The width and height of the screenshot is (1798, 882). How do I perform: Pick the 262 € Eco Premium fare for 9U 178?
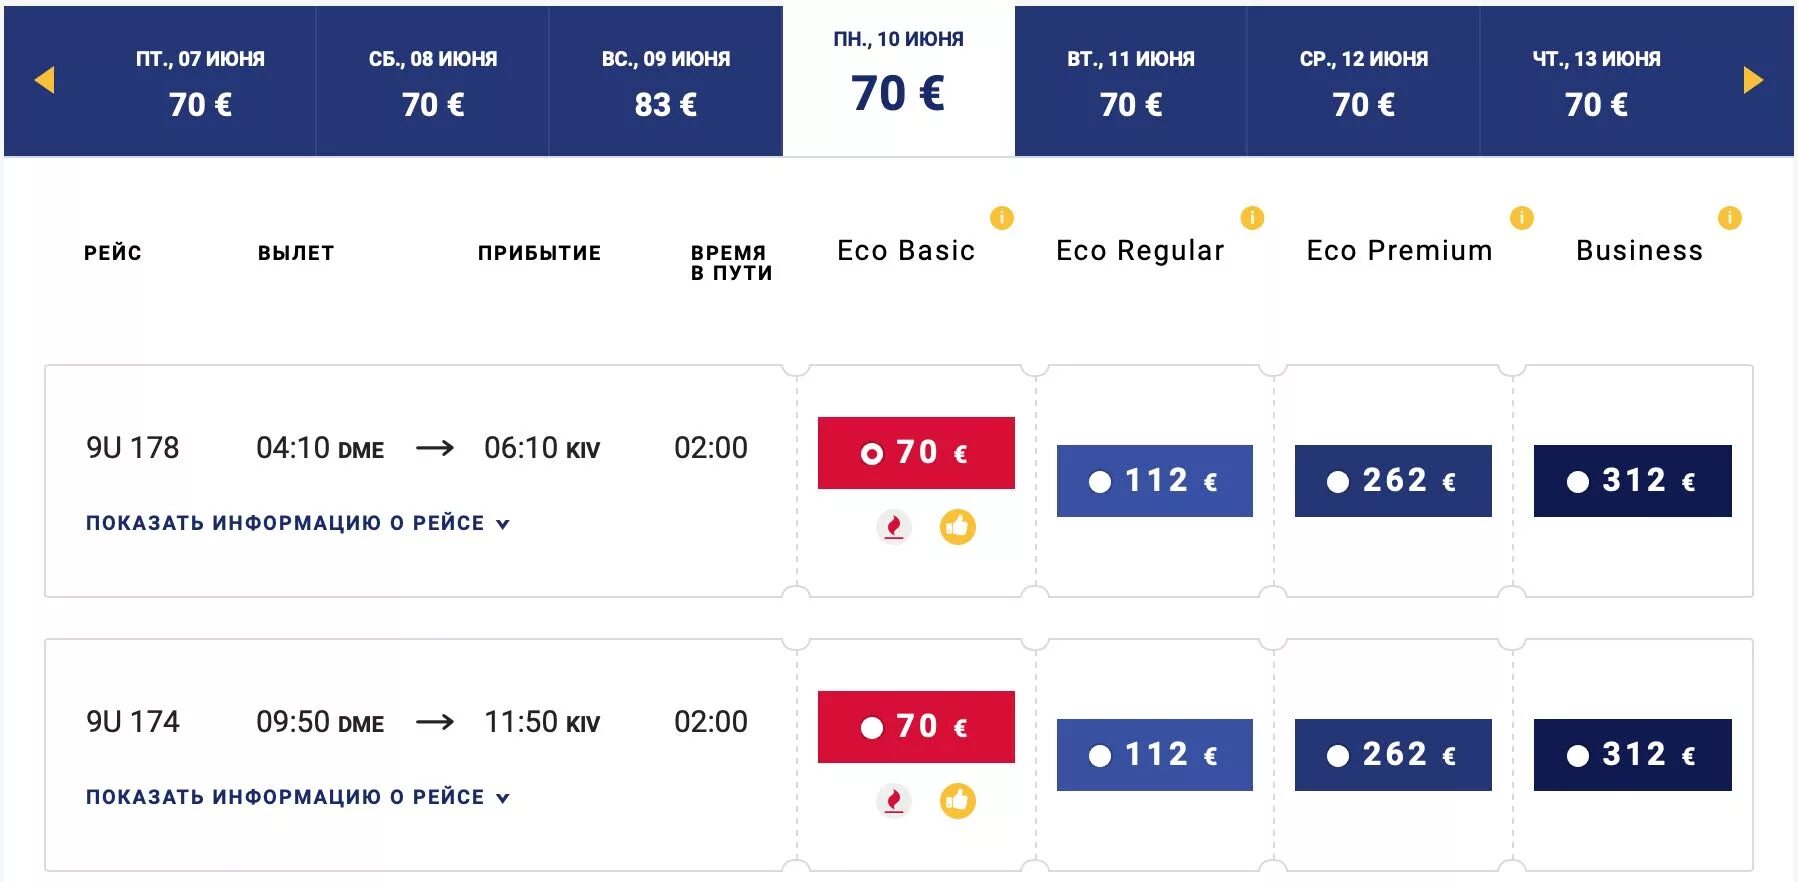pos(1393,481)
